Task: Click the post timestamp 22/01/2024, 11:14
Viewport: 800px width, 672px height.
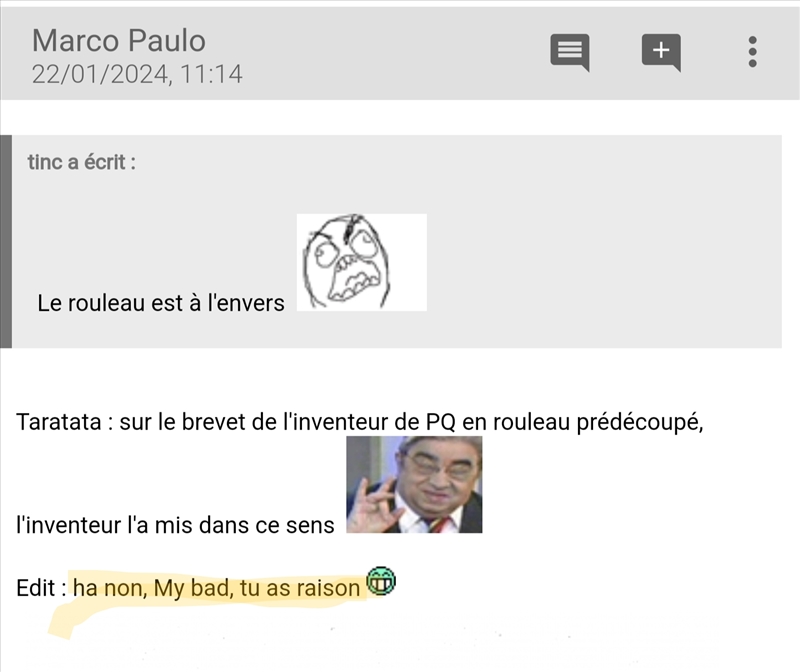Action: pos(137,74)
